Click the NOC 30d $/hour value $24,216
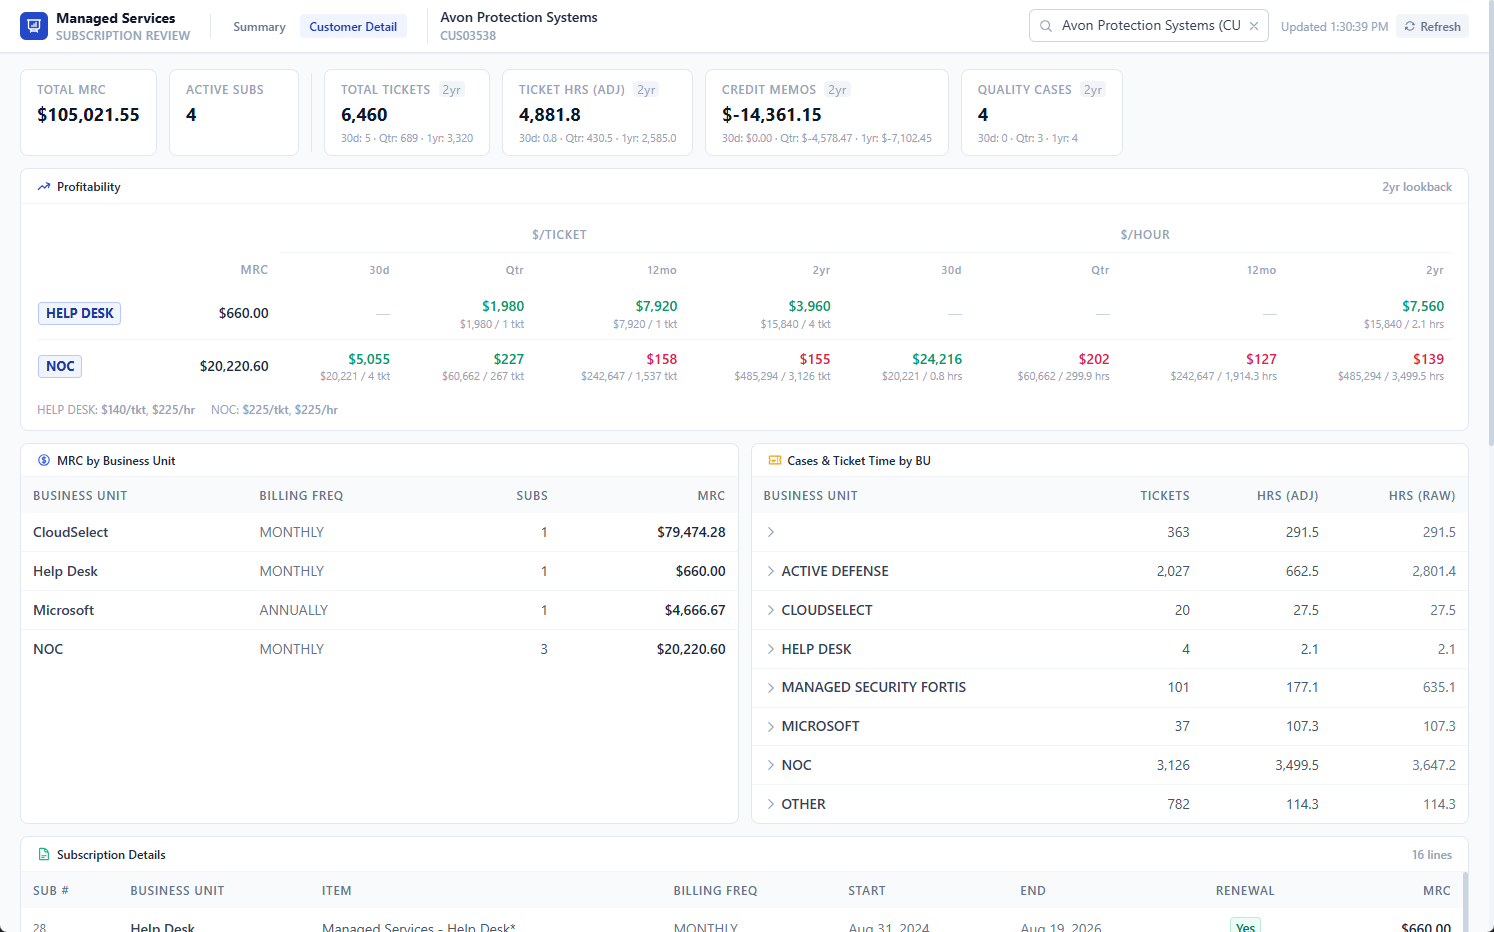 [937, 359]
